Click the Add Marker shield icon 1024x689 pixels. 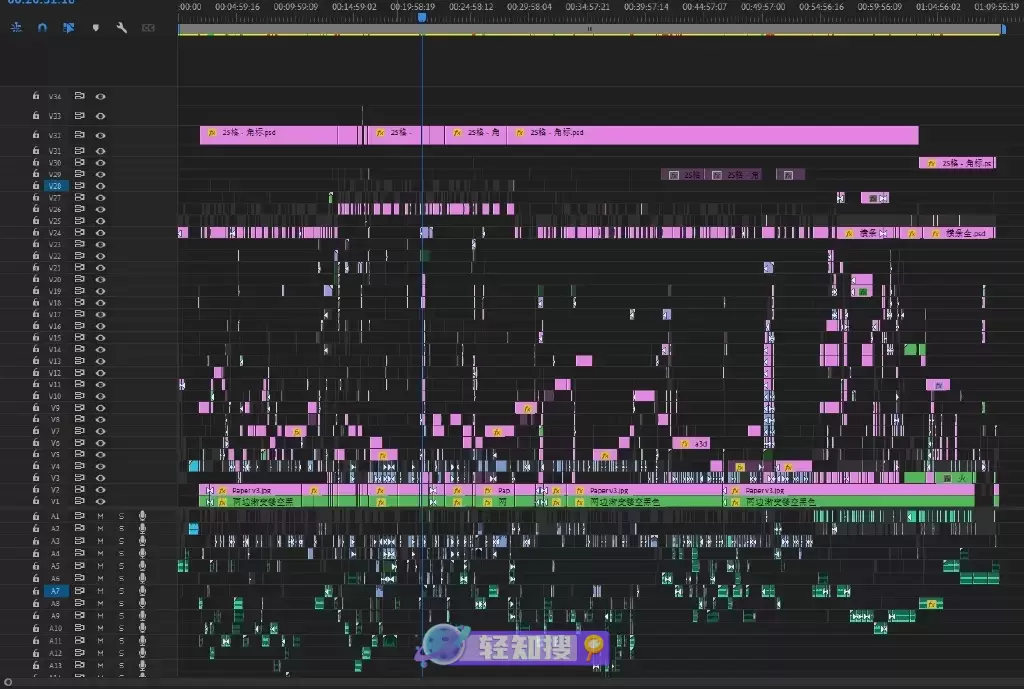(96, 28)
